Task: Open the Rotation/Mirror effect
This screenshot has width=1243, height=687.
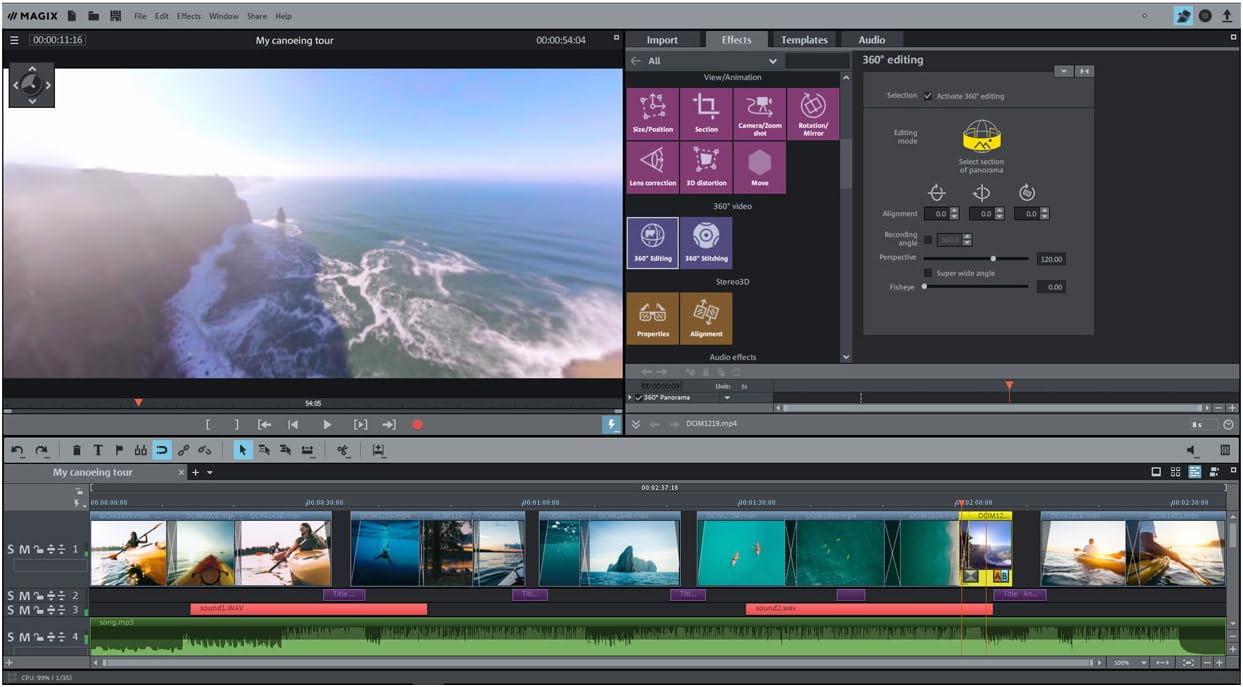Action: (812, 114)
